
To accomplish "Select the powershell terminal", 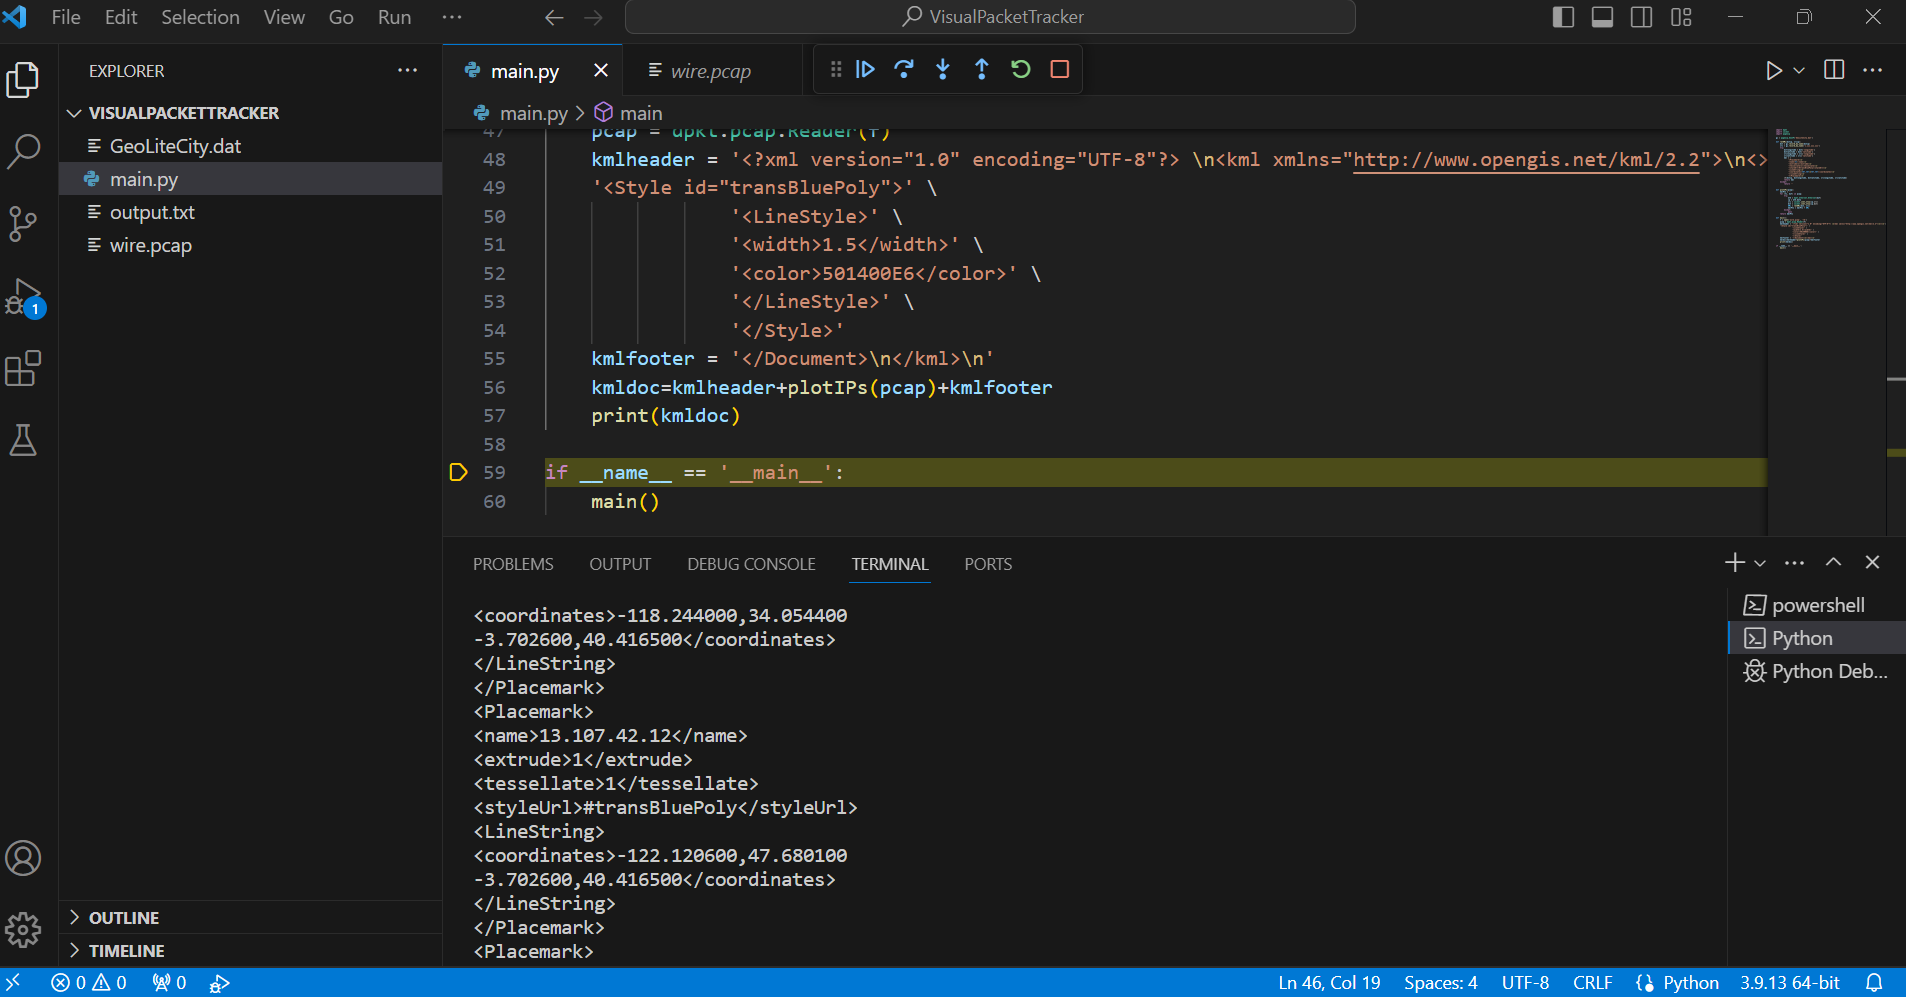I will (1817, 605).
